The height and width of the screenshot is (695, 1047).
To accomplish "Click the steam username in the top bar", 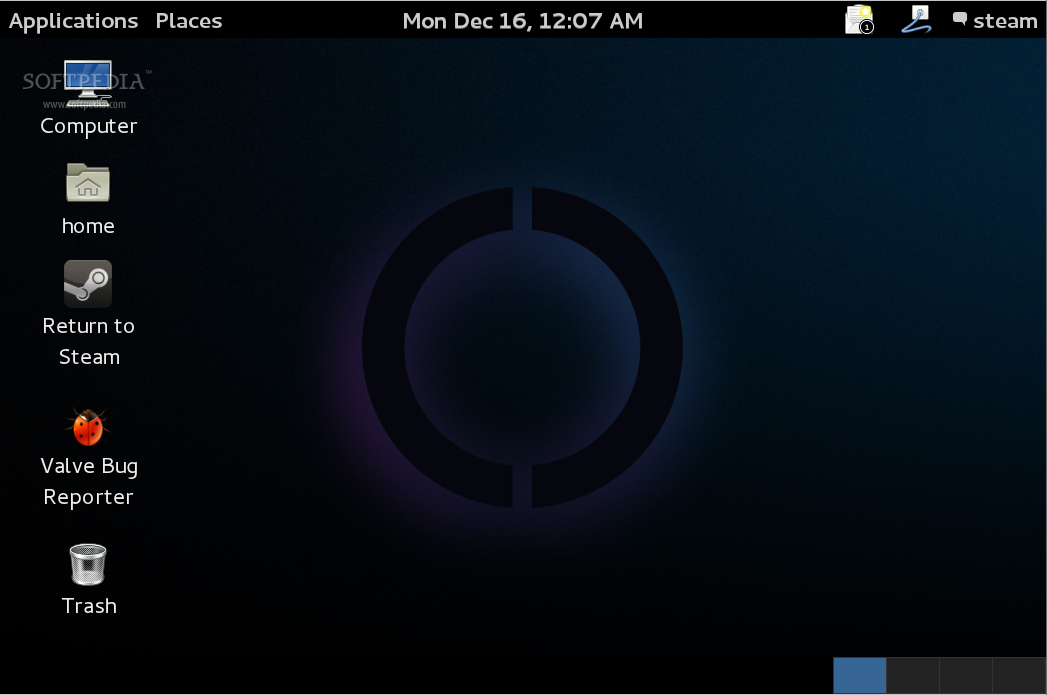I will pyautogui.click(x=1006, y=20).
